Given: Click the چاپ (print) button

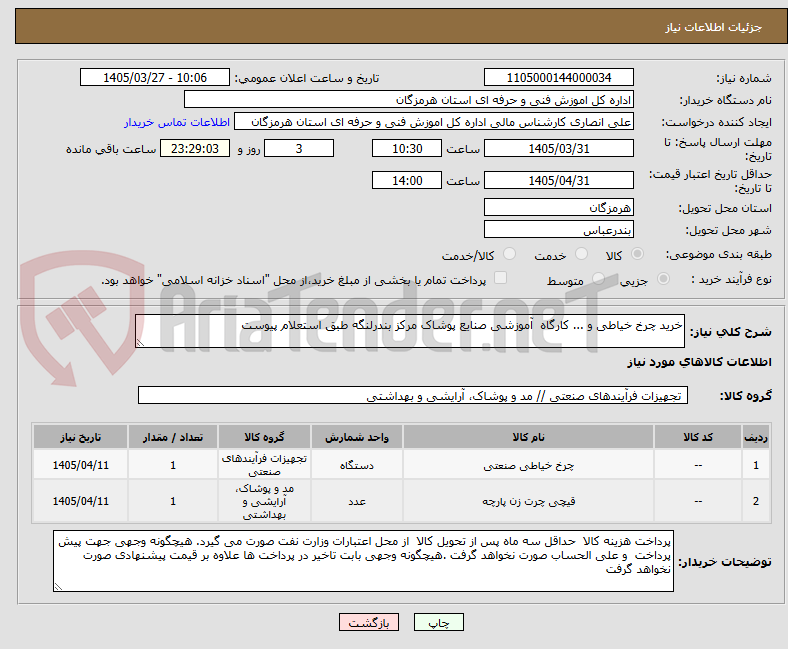Looking at the screenshot, I should 438,622.
